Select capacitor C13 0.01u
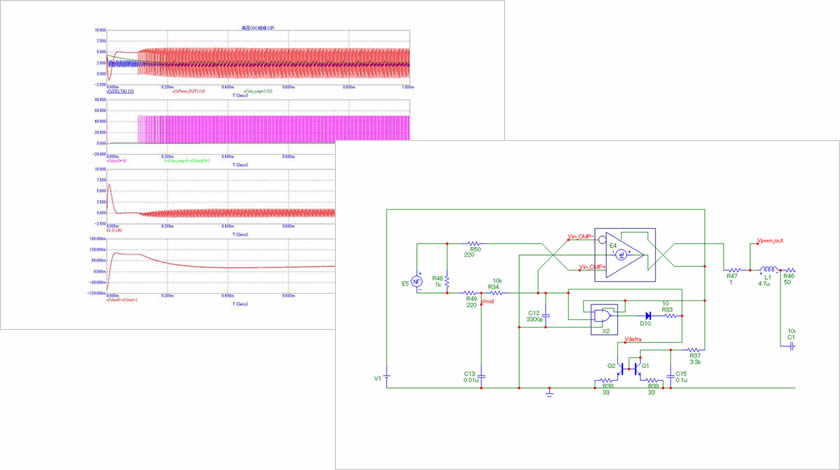Viewport: 840px width, 470px height. [x=481, y=376]
